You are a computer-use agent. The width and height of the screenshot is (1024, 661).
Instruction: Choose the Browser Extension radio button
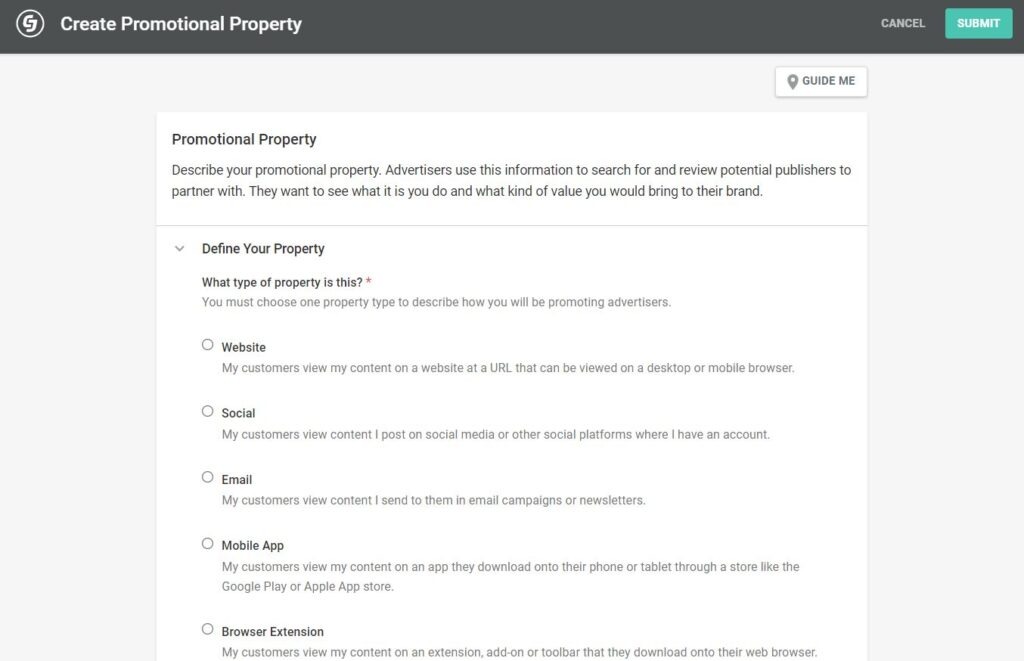pos(208,630)
